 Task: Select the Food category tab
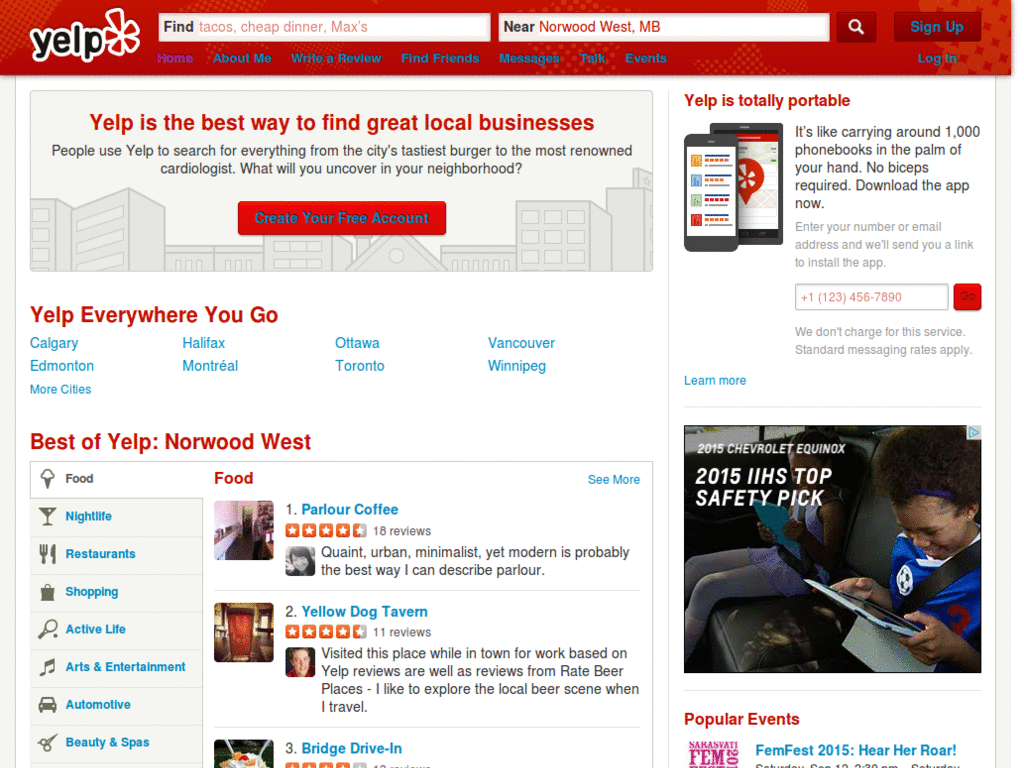click(116, 479)
